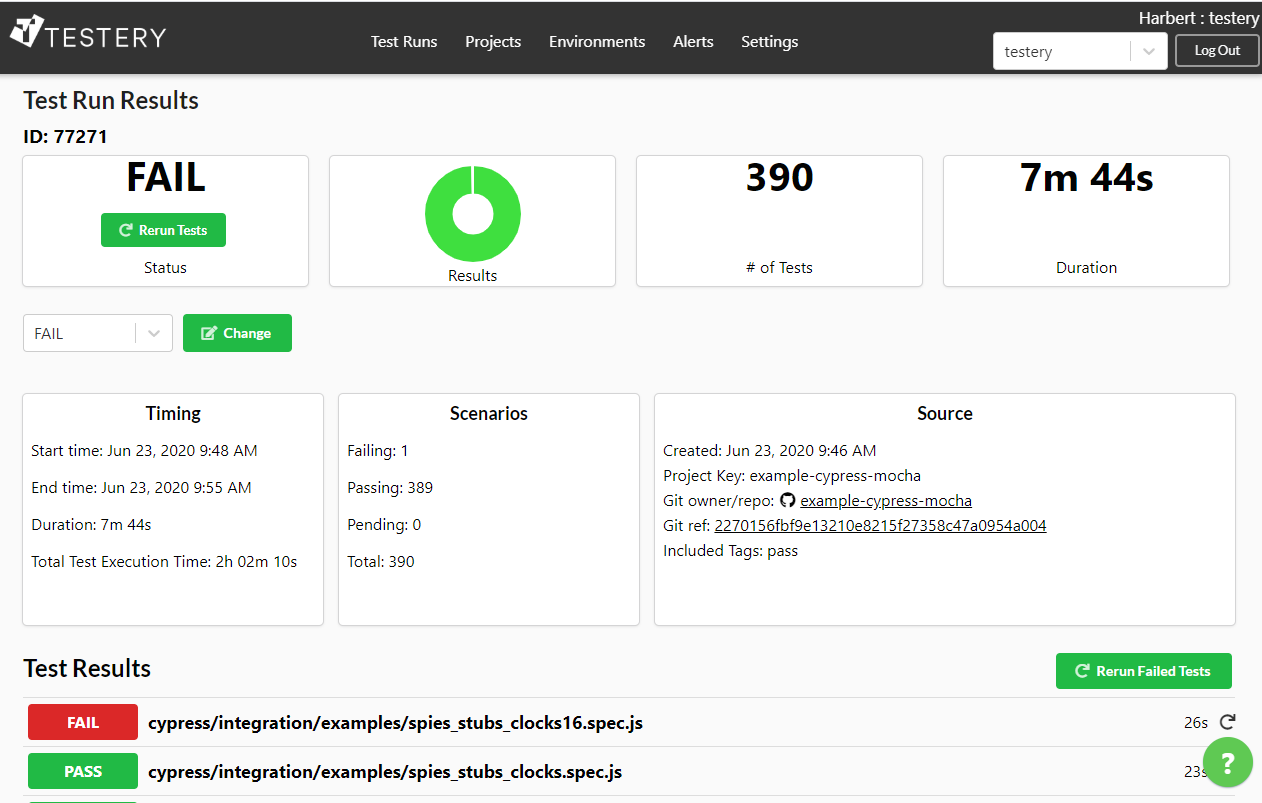Open spies_stubs_clocks16.spec.js test result

click(x=395, y=722)
